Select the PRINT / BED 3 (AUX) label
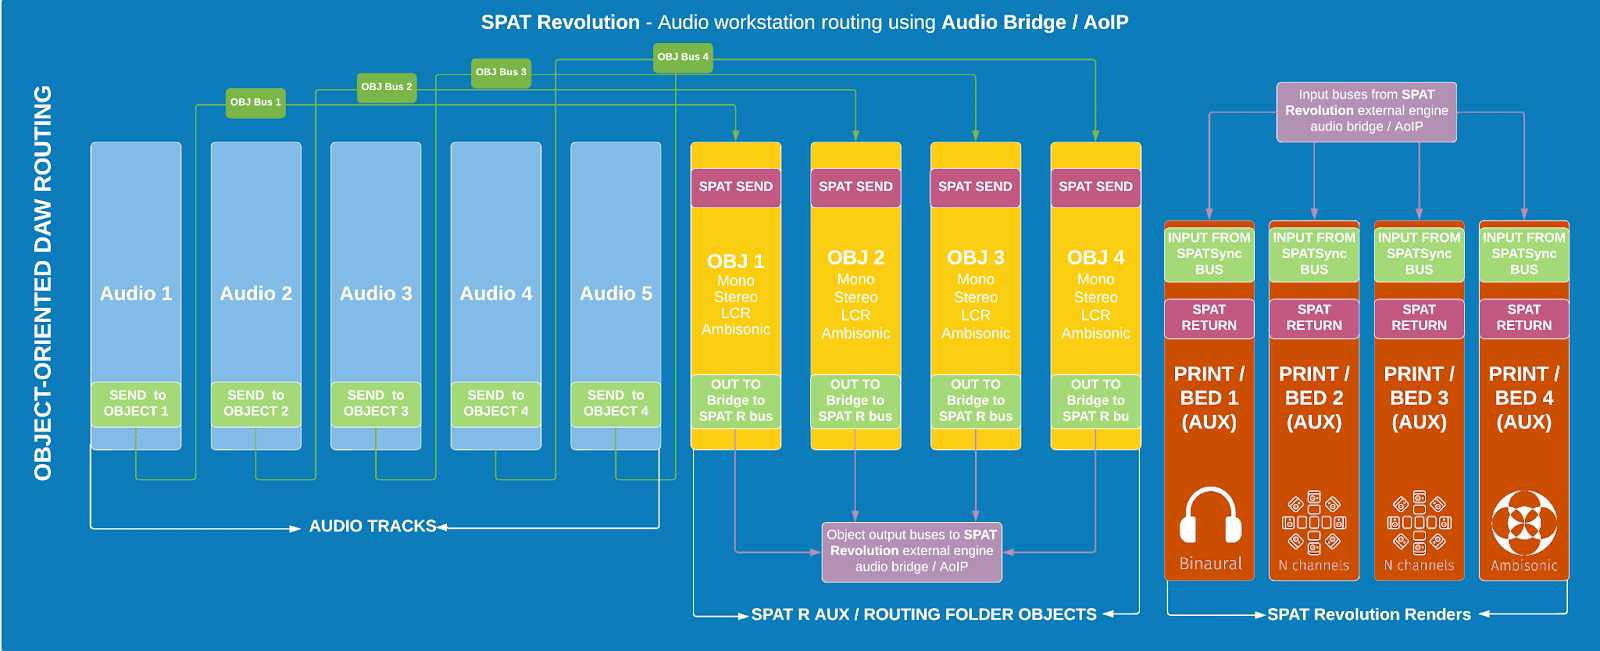The height and width of the screenshot is (651, 1600). pos(1419,398)
